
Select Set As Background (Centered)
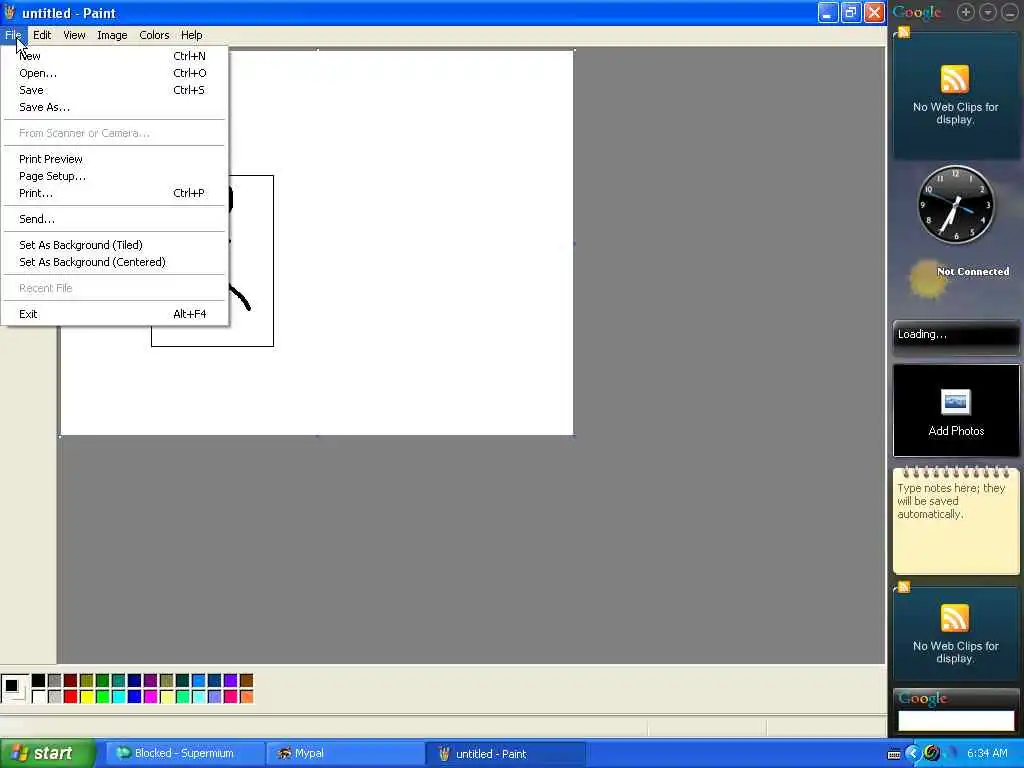click(115, 262)
